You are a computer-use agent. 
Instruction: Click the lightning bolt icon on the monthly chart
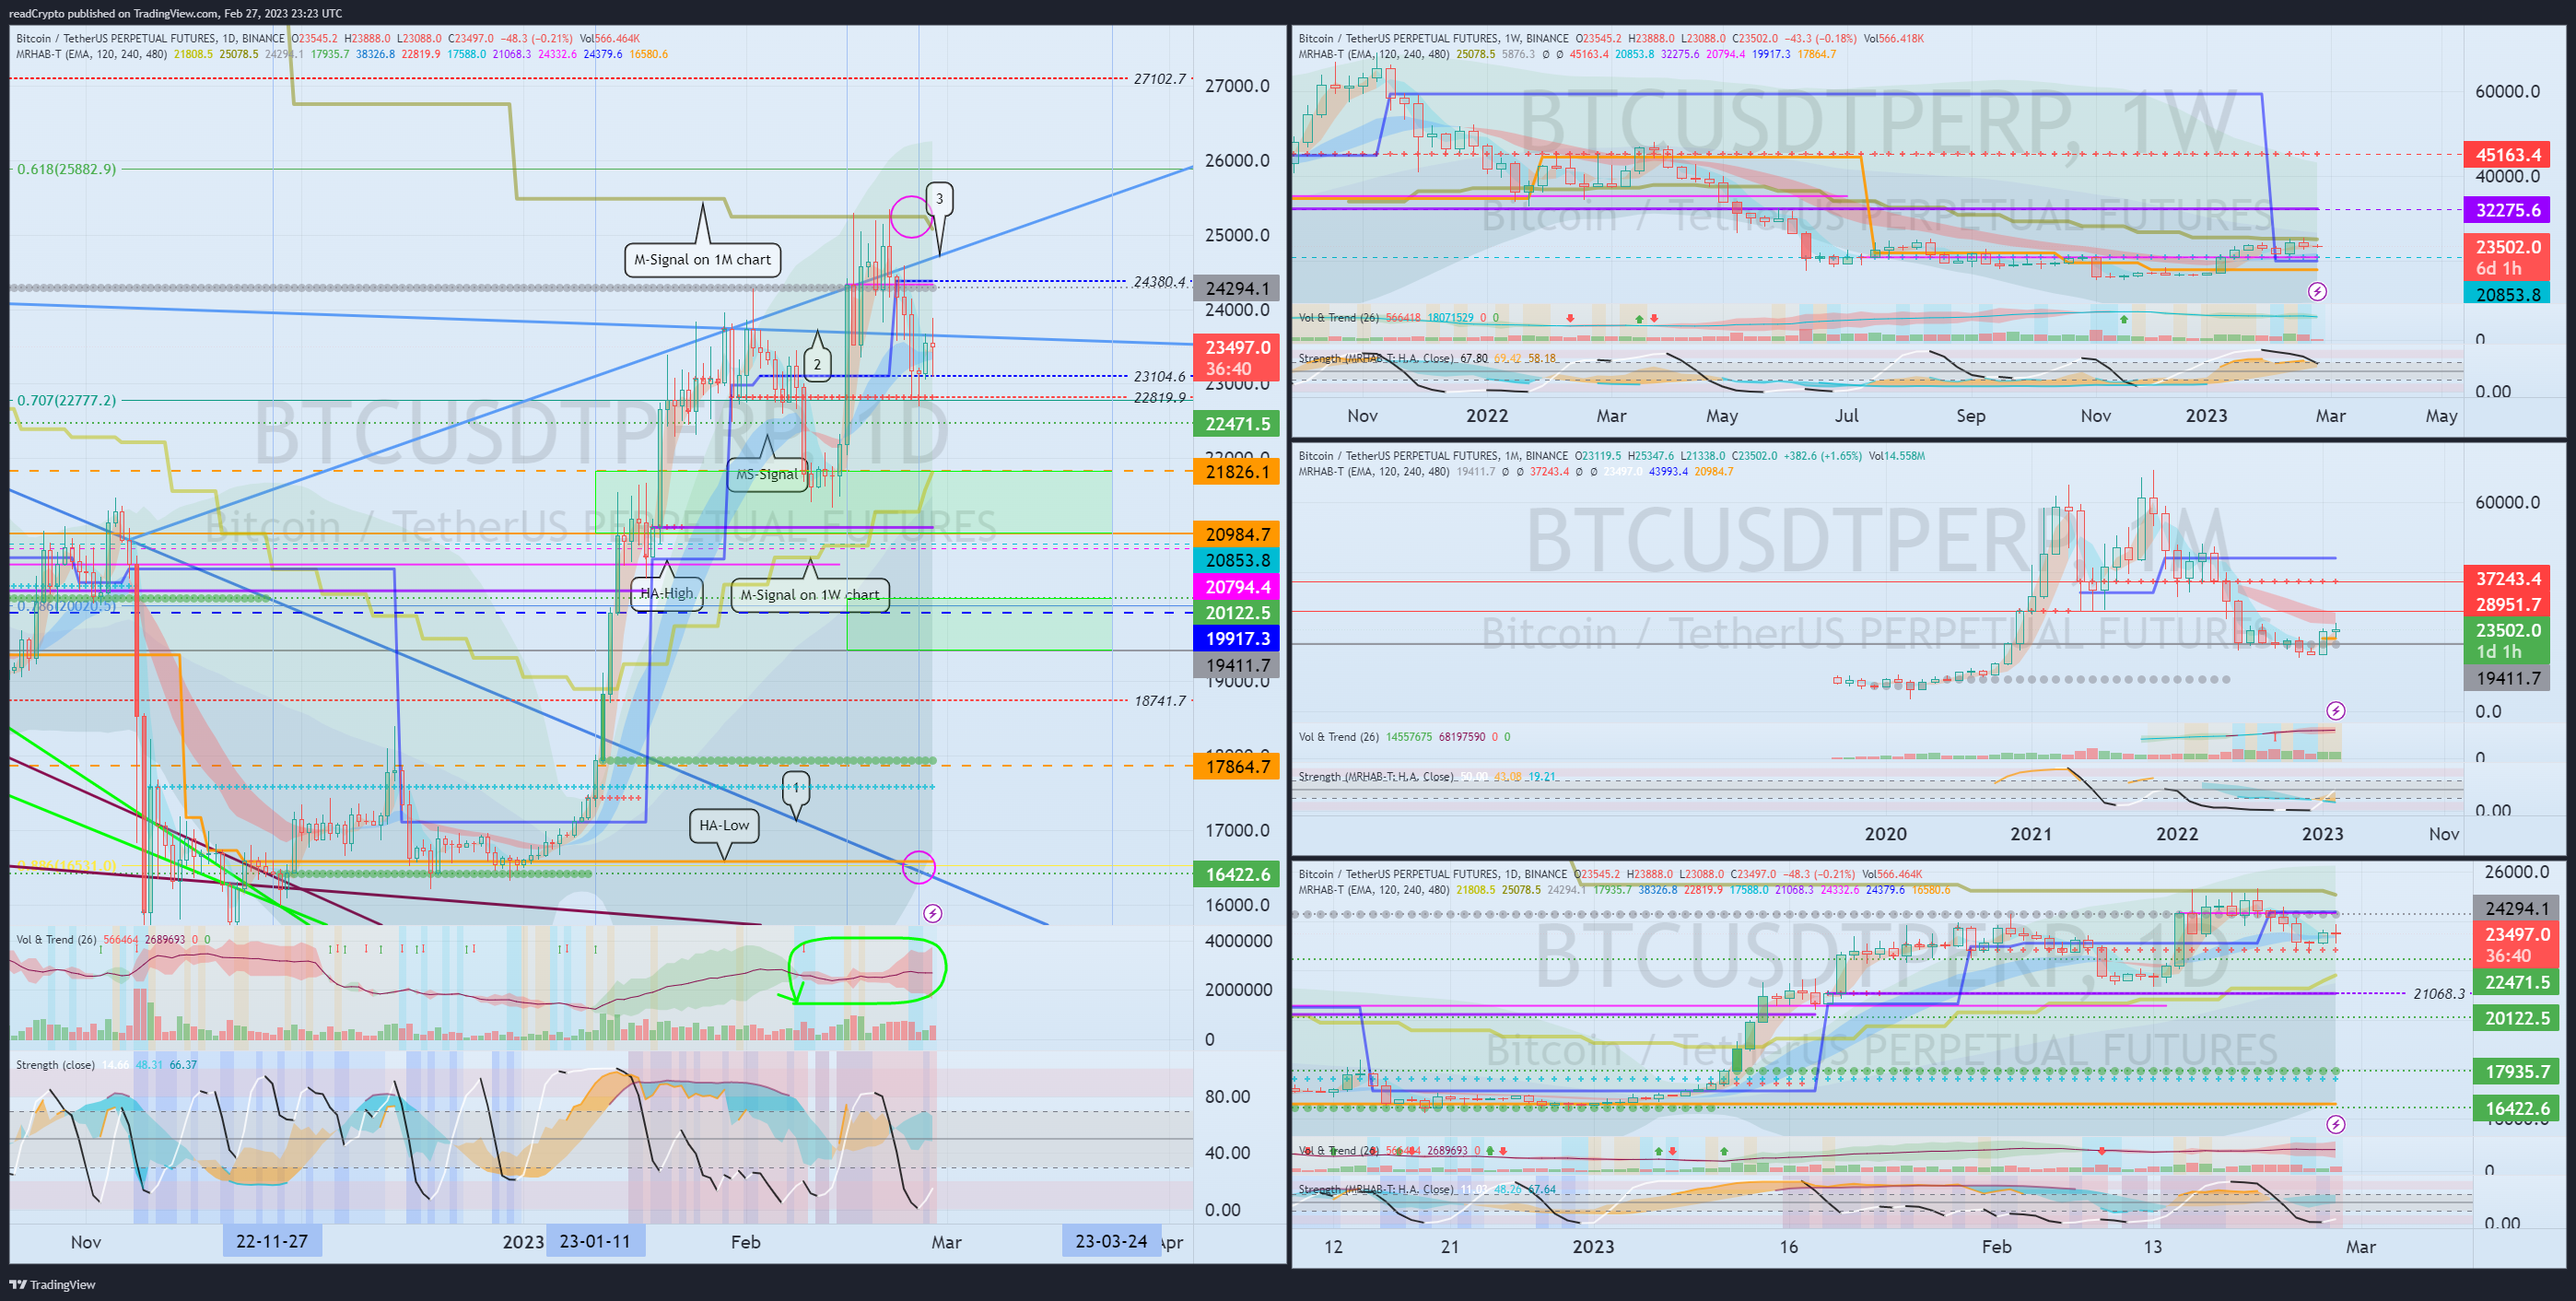coord(2335,711)
